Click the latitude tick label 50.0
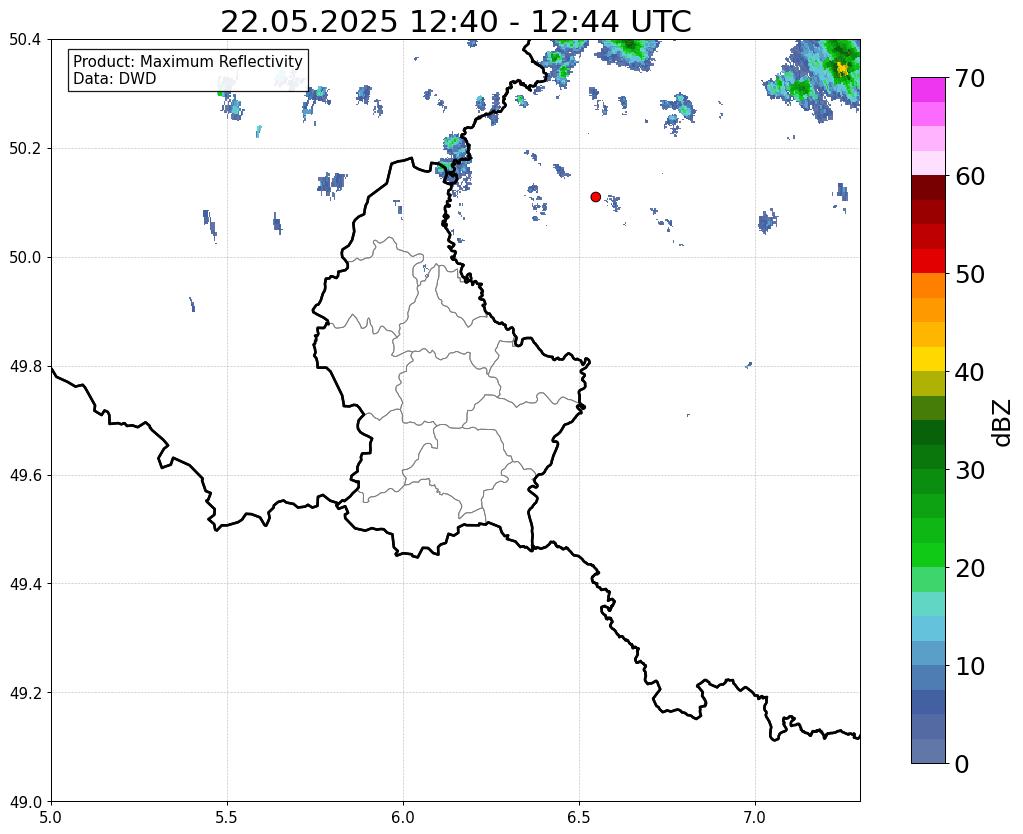1023x834 pixels. coord(25,258)
